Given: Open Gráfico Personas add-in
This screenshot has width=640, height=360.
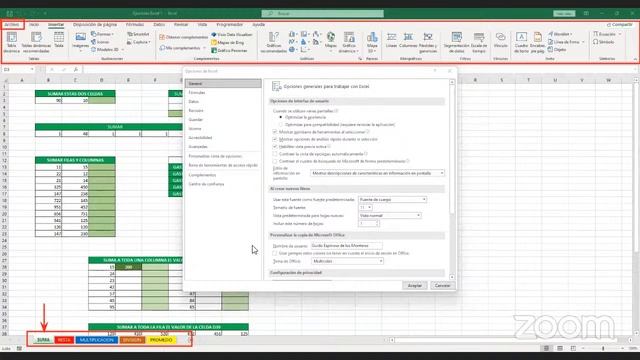Looking at the screenshot, I should (229, 51).
